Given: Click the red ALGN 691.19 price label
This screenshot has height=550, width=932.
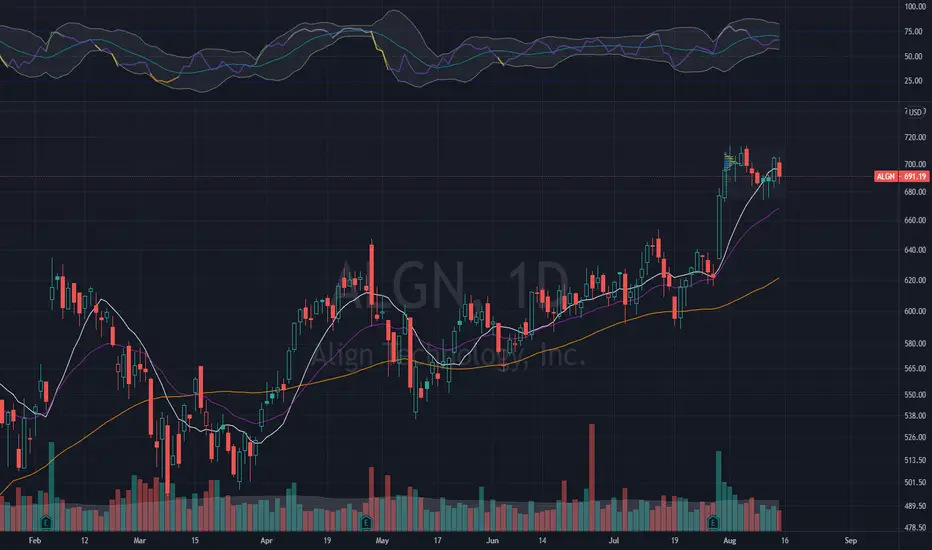Looking at the screenshot, I should (x=902, y=177).
